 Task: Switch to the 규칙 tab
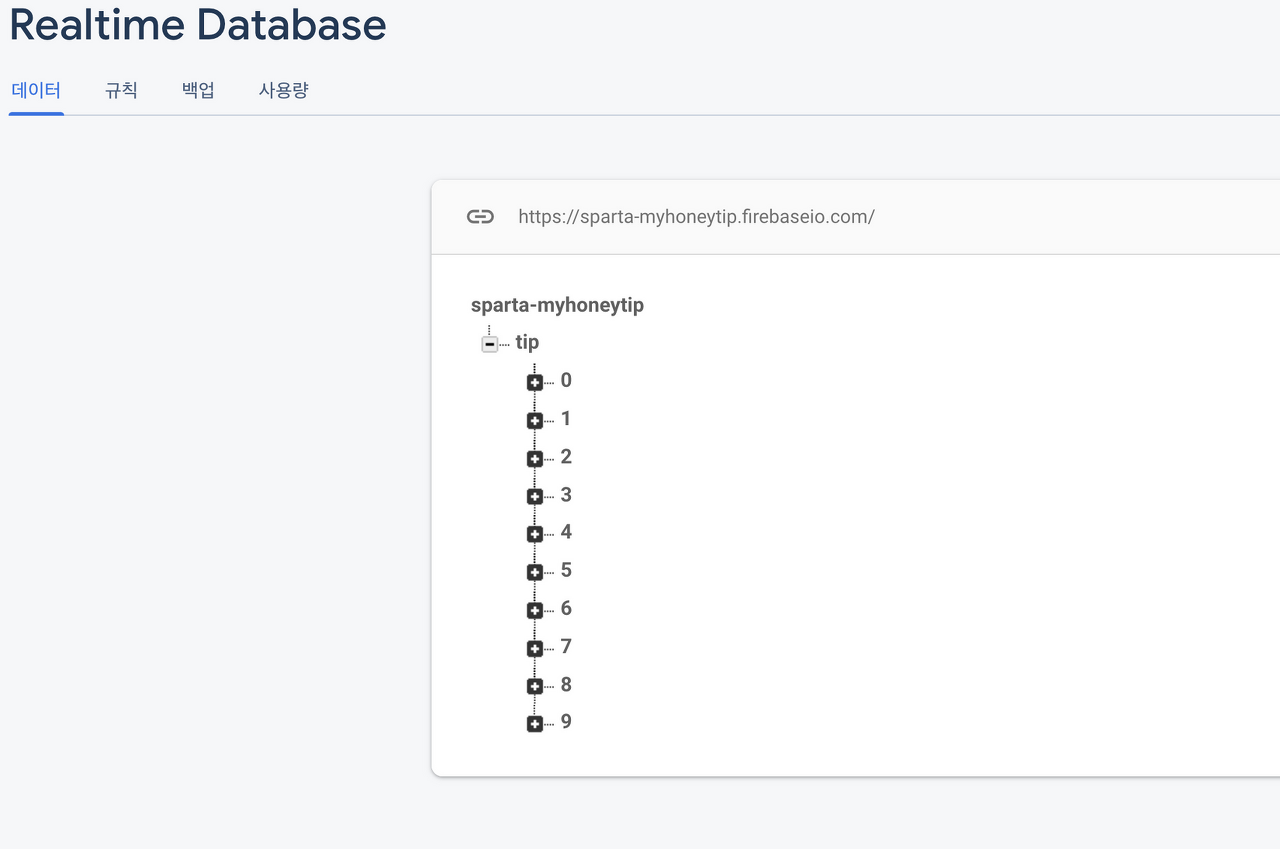click(x=121, y=91)
